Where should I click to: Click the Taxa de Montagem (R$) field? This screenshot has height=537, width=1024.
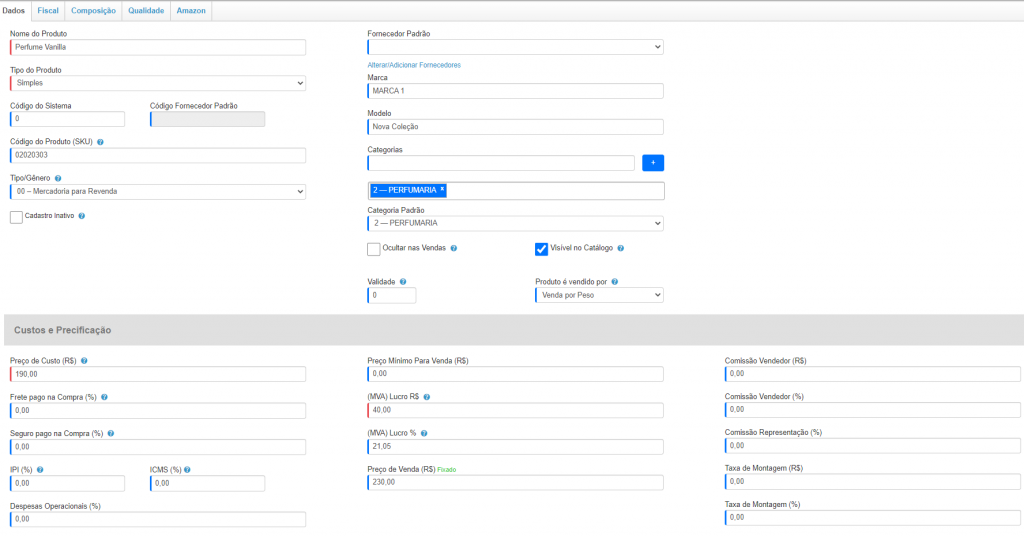[872, 481]
